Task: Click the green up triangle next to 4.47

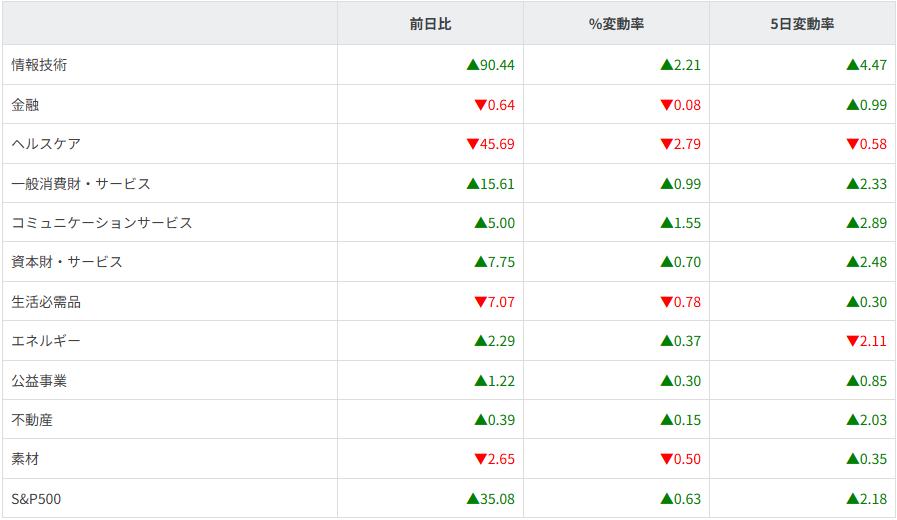Action: tap(853, 65)
